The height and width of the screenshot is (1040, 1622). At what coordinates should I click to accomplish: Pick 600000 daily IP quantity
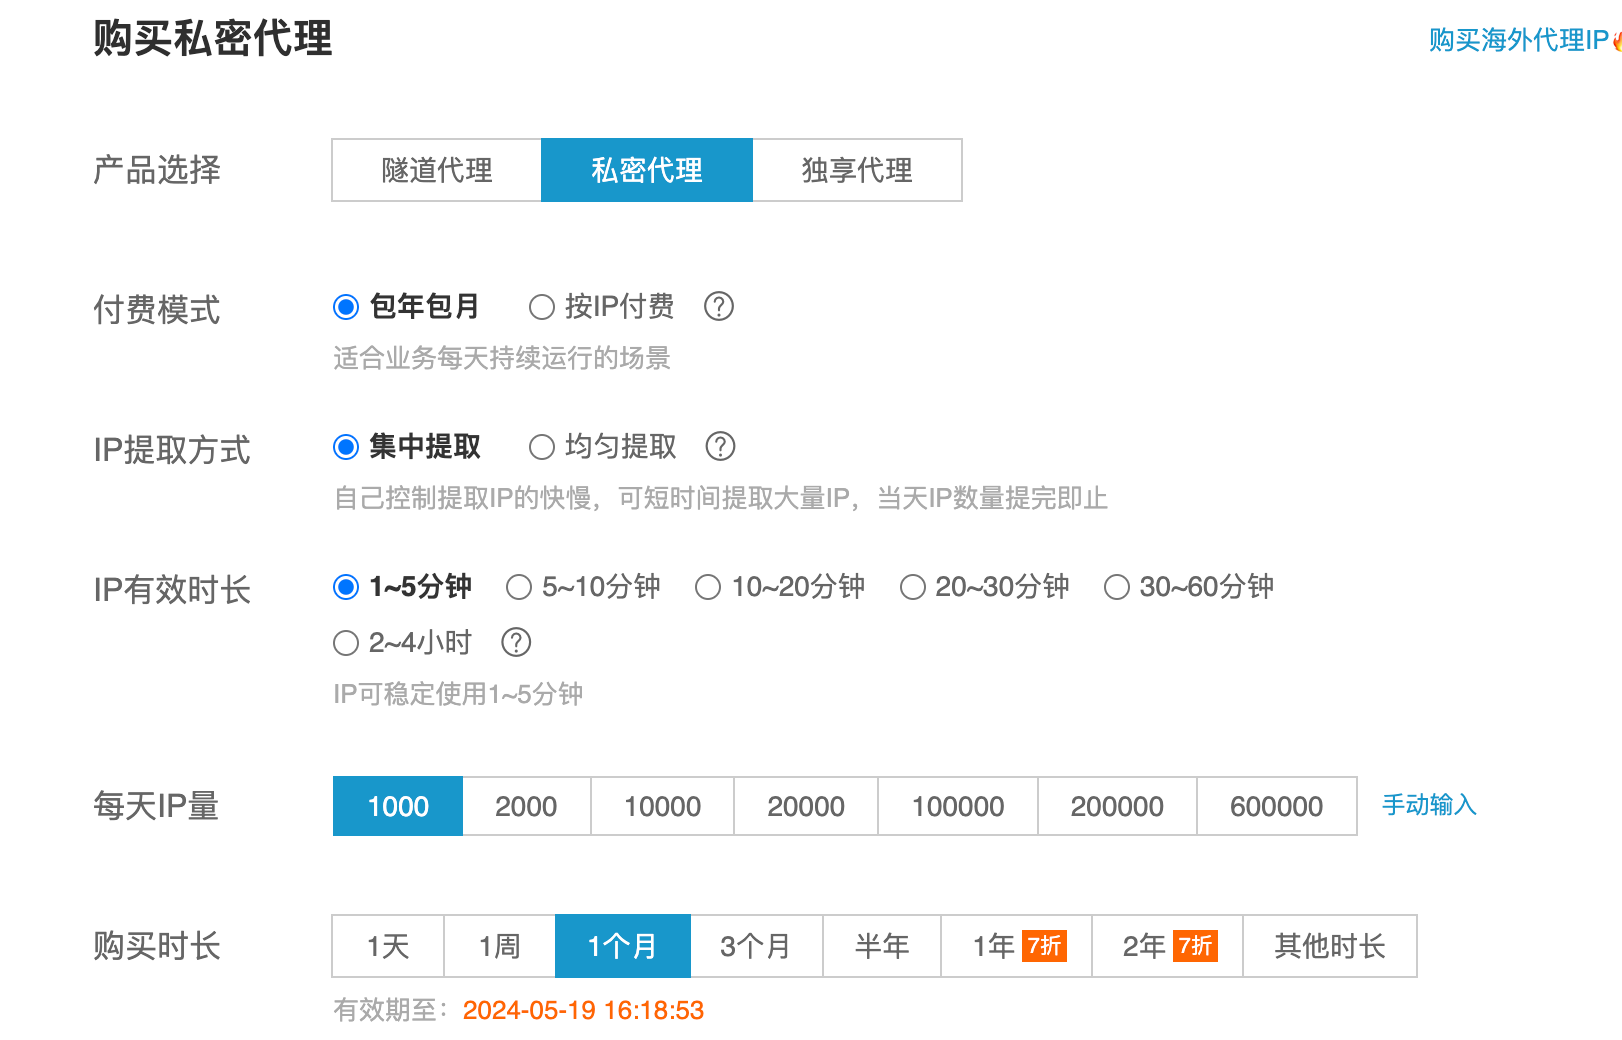point(1277,806)
